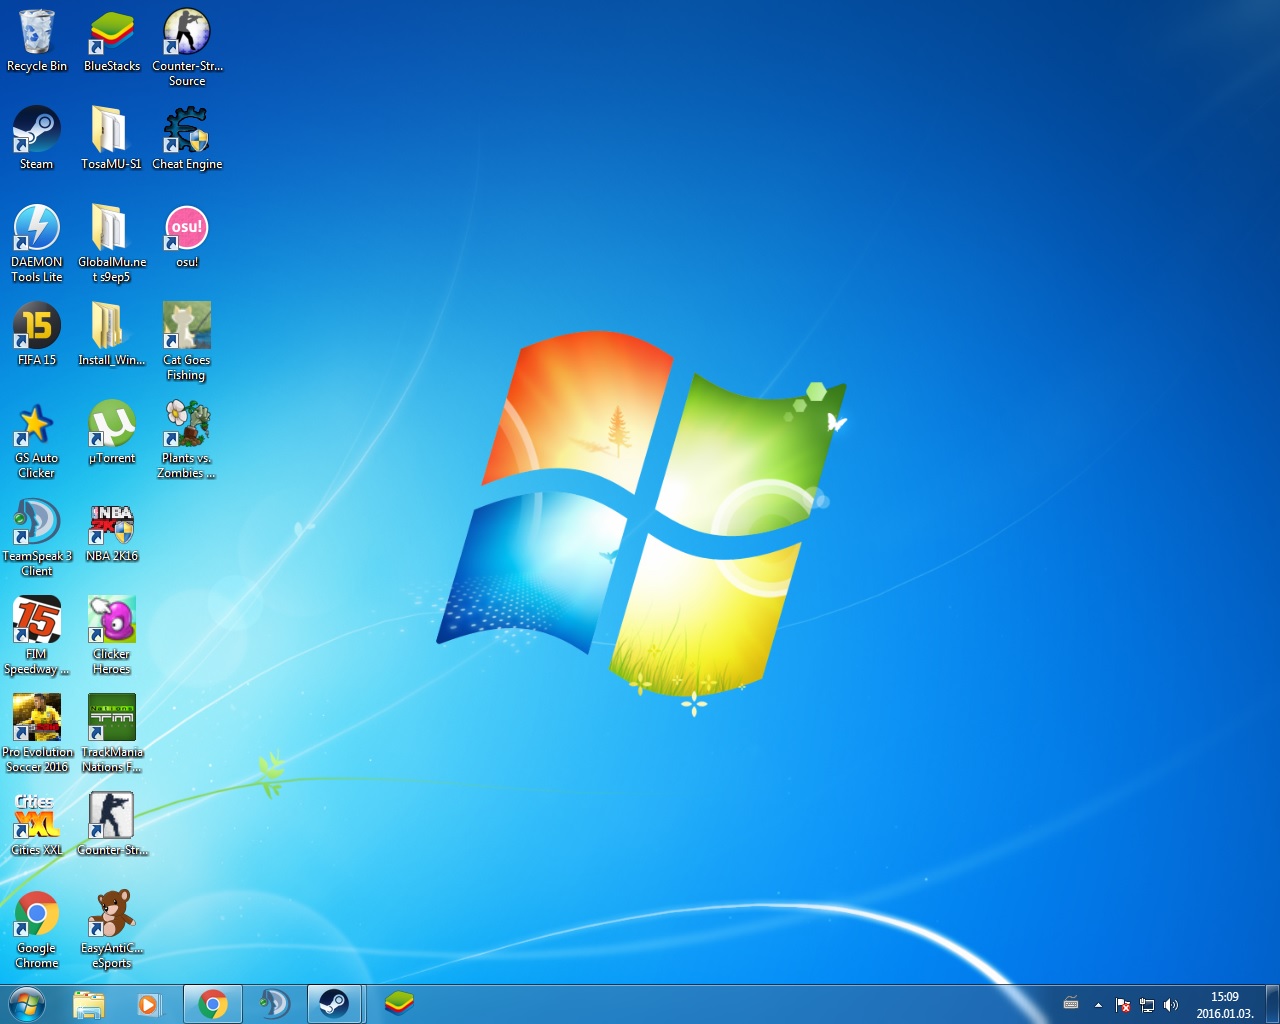The image size is (1280, 1024).
Task: Select the Clicker Heroes shortcut
Action: click(x=112, y=637)
